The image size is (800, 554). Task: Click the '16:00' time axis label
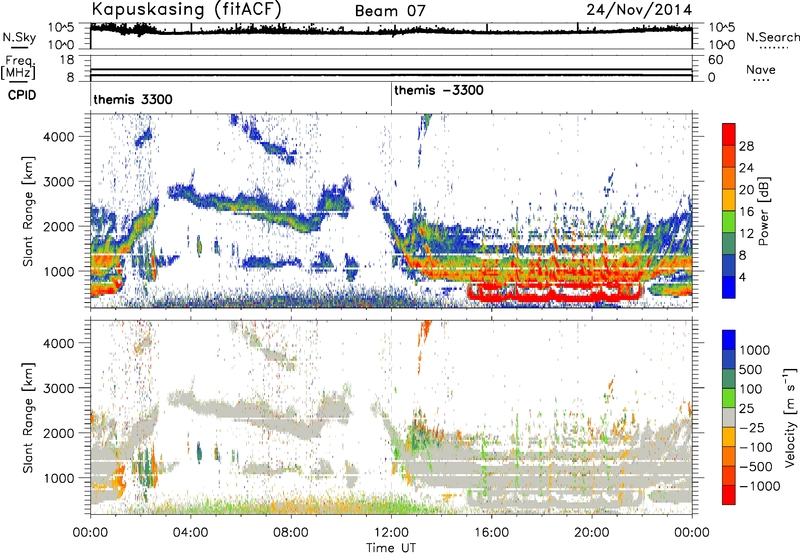491,533
